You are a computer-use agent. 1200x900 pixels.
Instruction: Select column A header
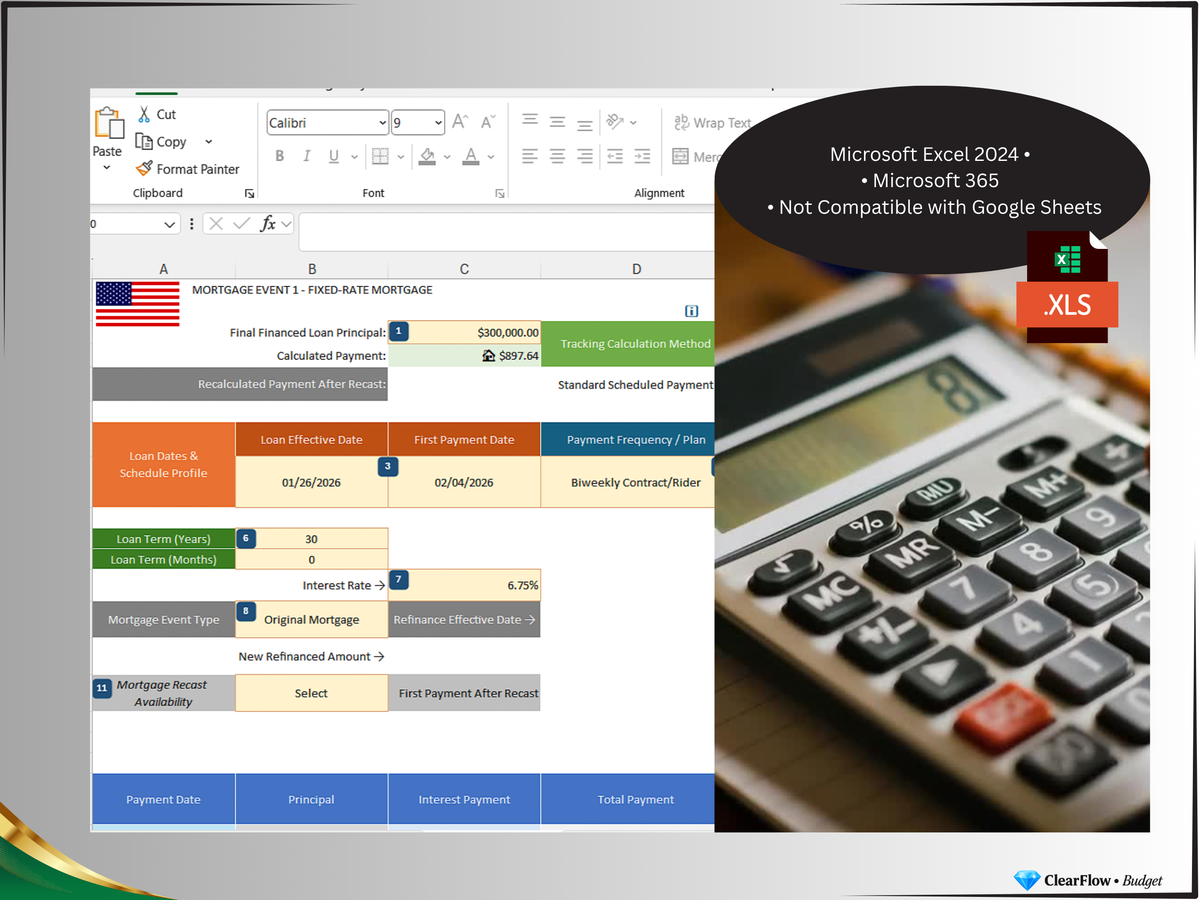(164, 269)
